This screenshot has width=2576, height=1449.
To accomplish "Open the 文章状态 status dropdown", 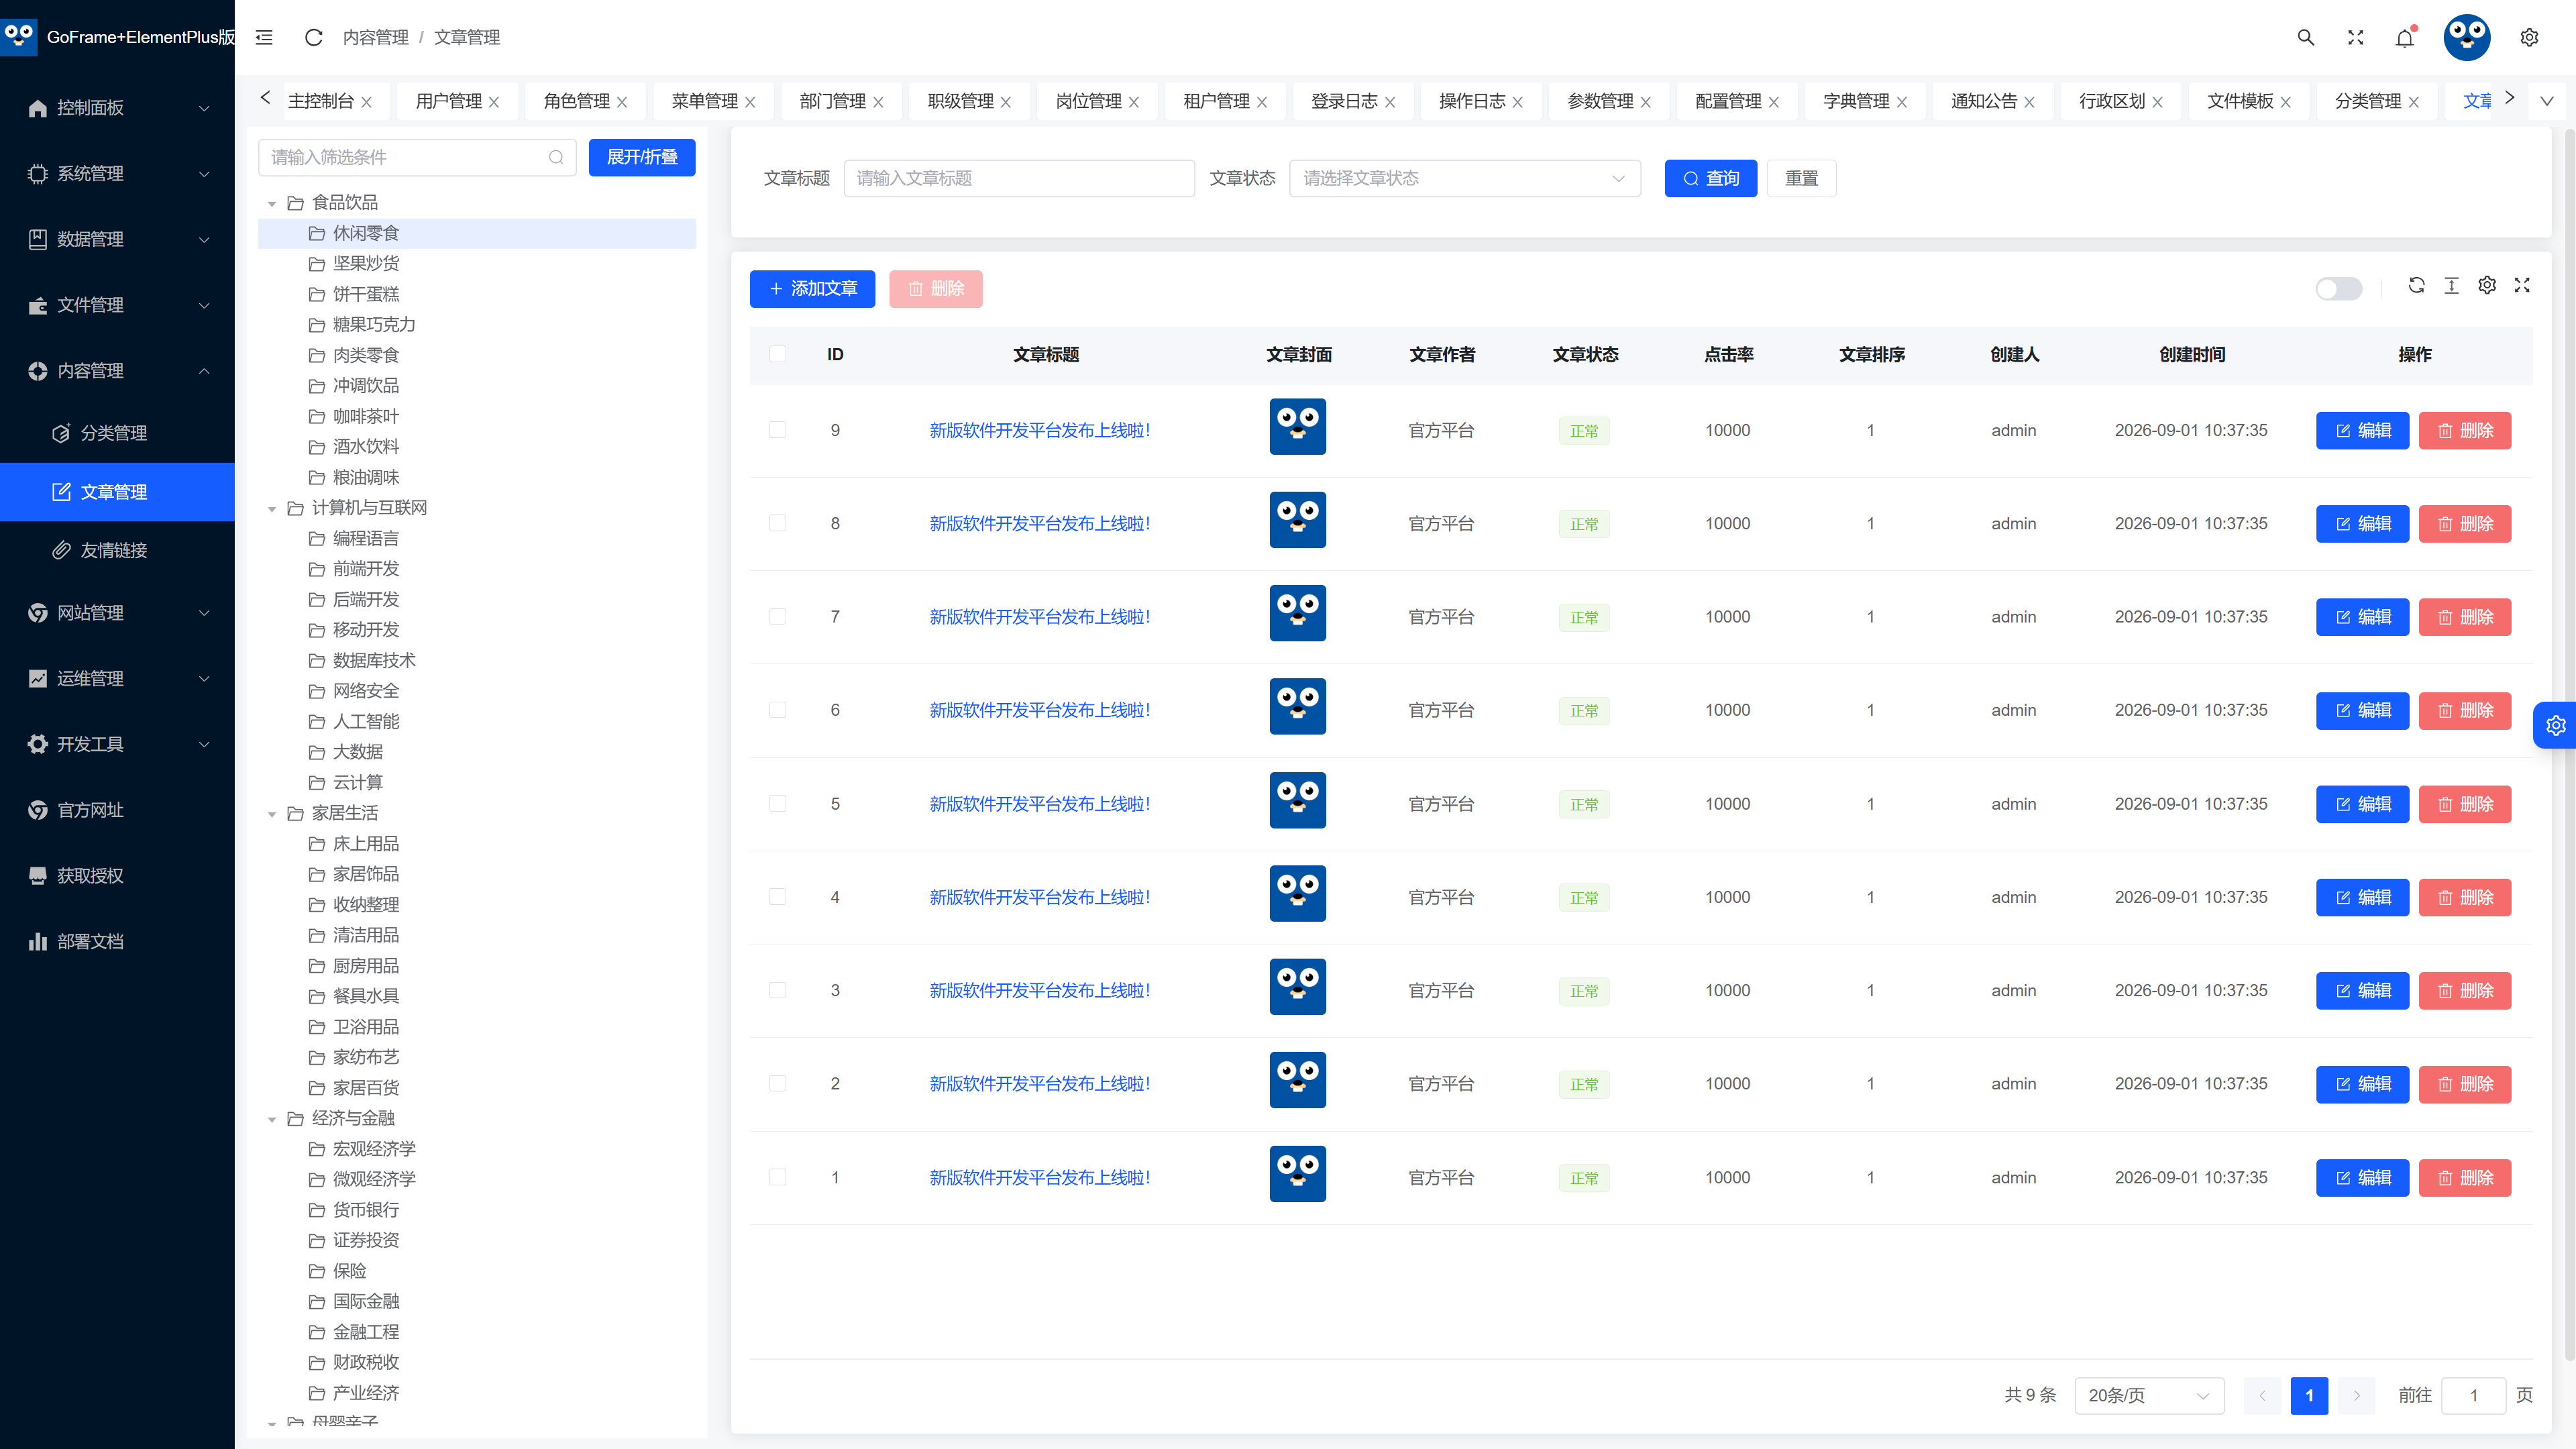I will [x=1465, y=178].
